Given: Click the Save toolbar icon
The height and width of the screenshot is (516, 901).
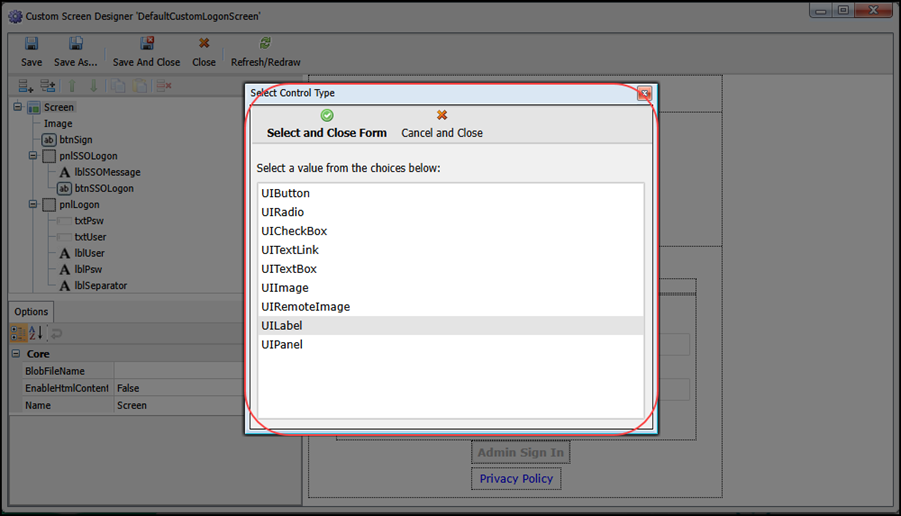Looking at the screenshot, I should (x=31, y=44).
